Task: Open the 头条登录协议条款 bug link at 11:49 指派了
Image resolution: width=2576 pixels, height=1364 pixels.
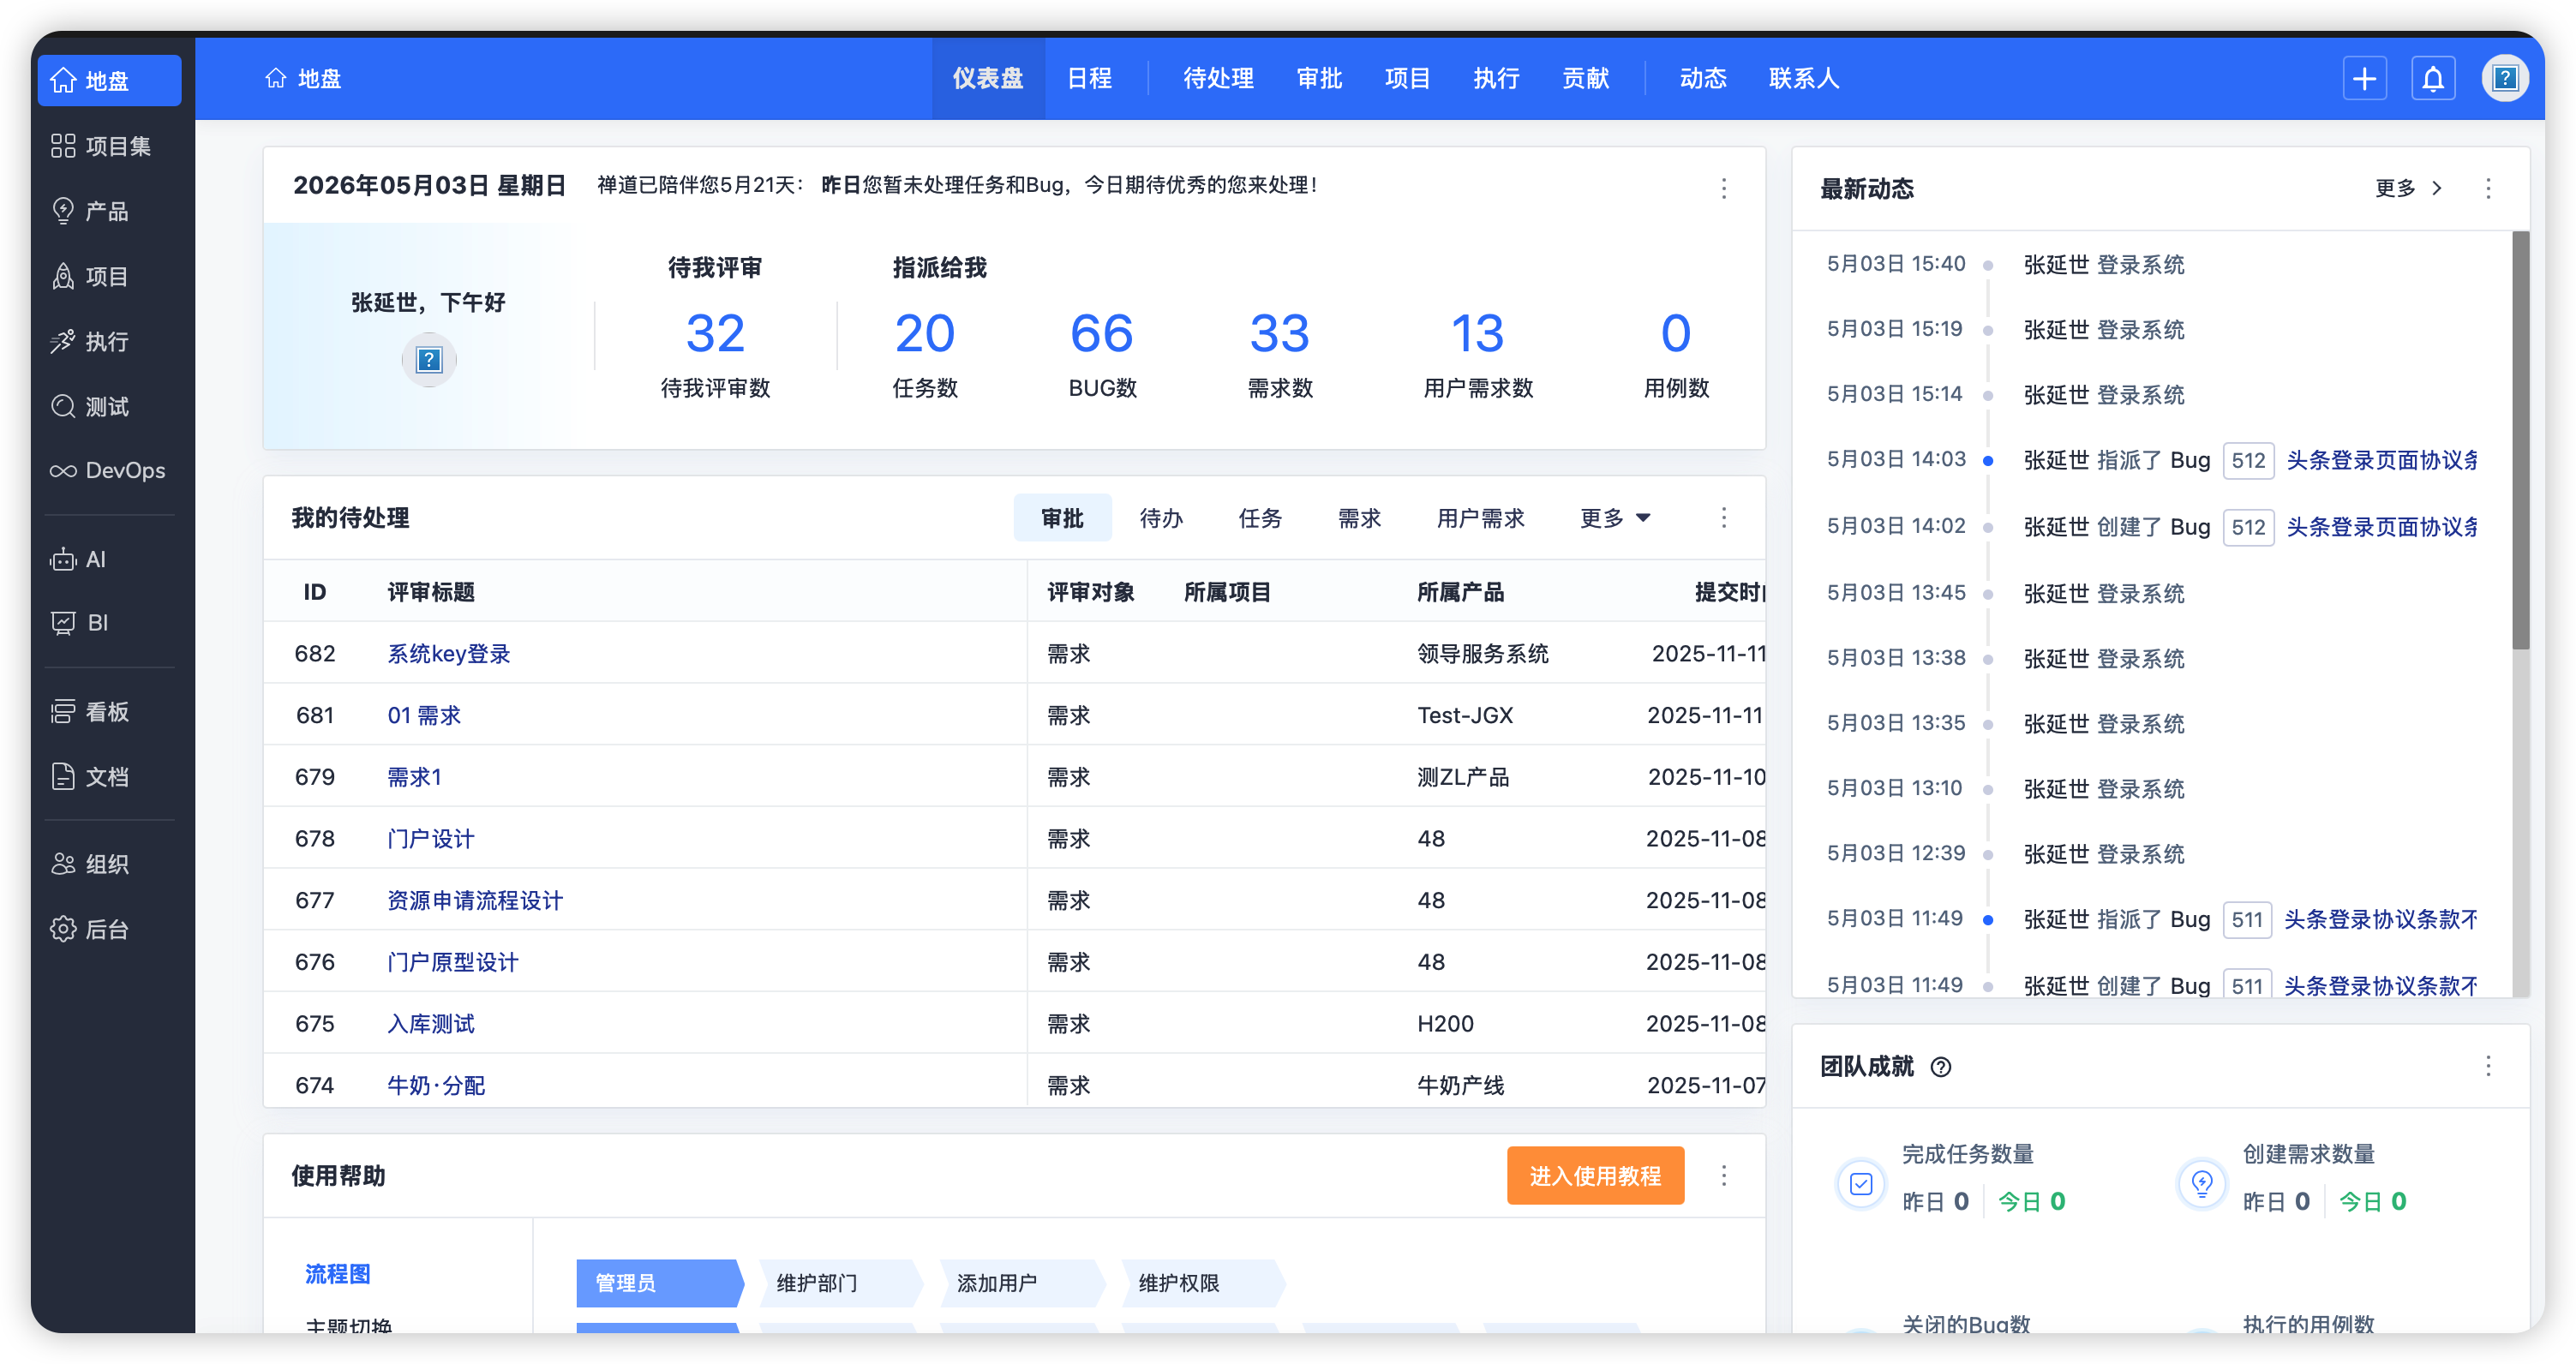Action: click(2381, 919)
